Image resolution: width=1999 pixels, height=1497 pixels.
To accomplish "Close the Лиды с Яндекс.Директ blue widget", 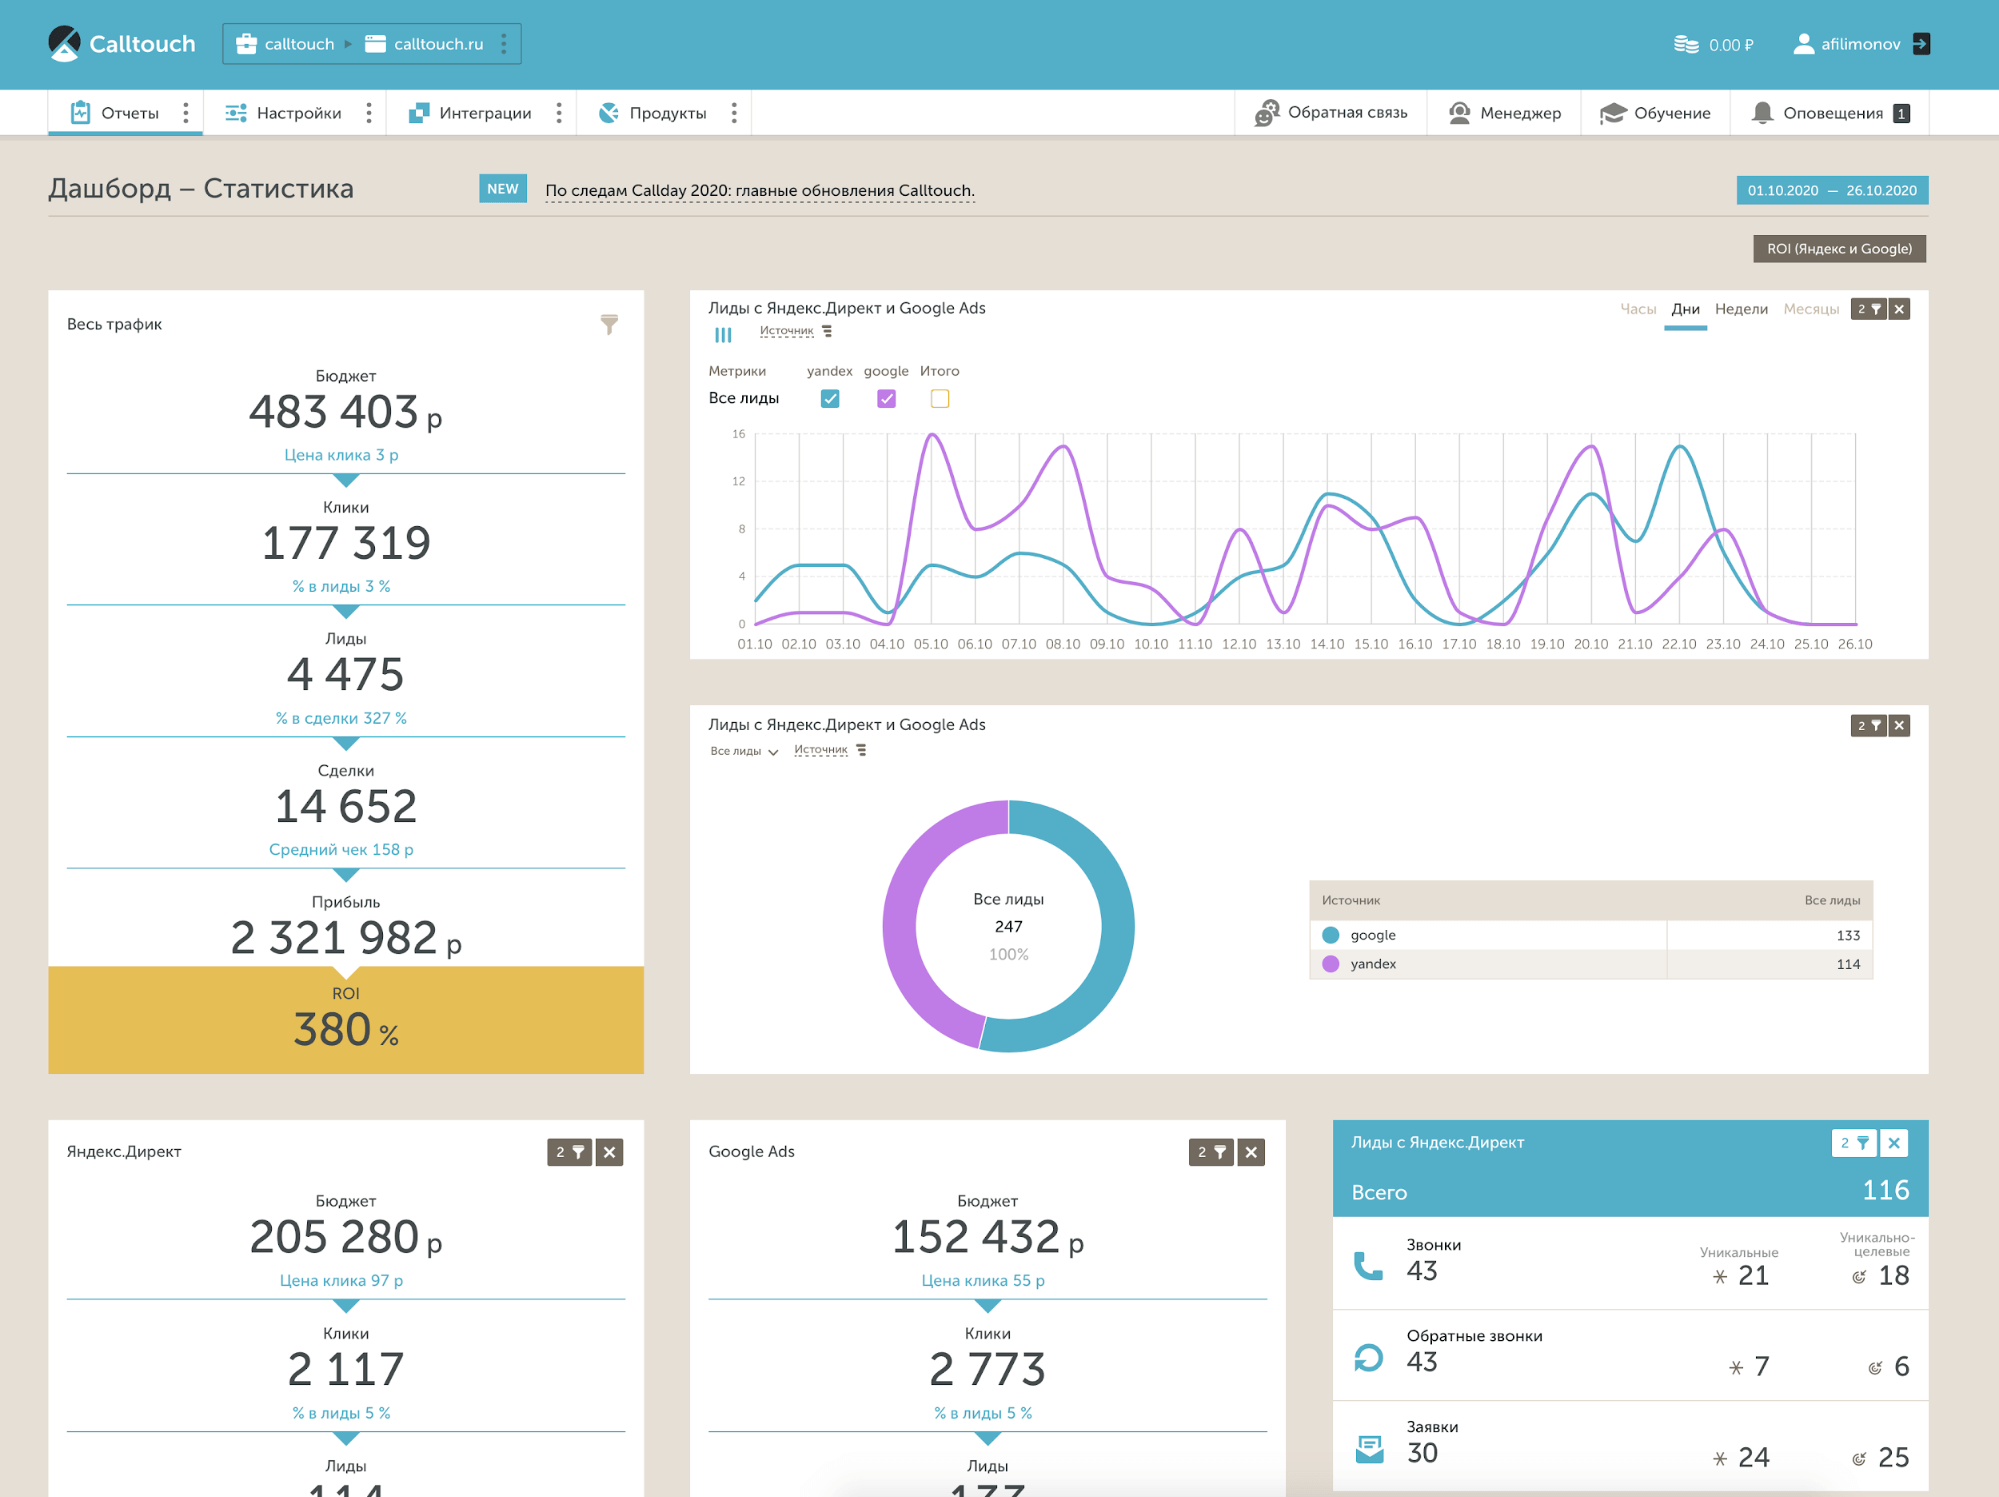I will pyautogui.click(x=1894, y=1142).
